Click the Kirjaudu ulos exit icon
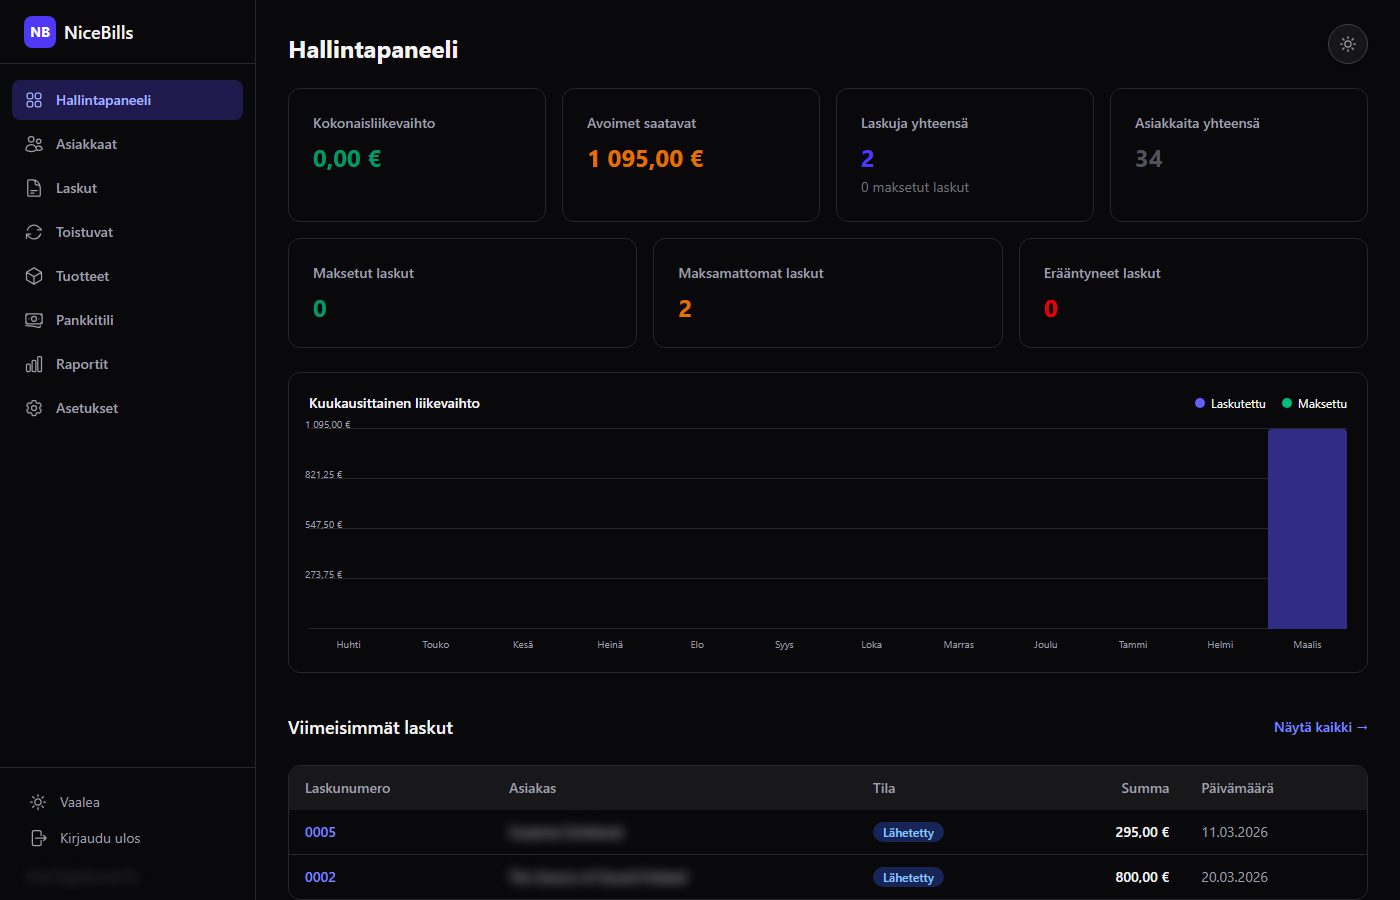The image size is (1400, 900). point(39,838)
